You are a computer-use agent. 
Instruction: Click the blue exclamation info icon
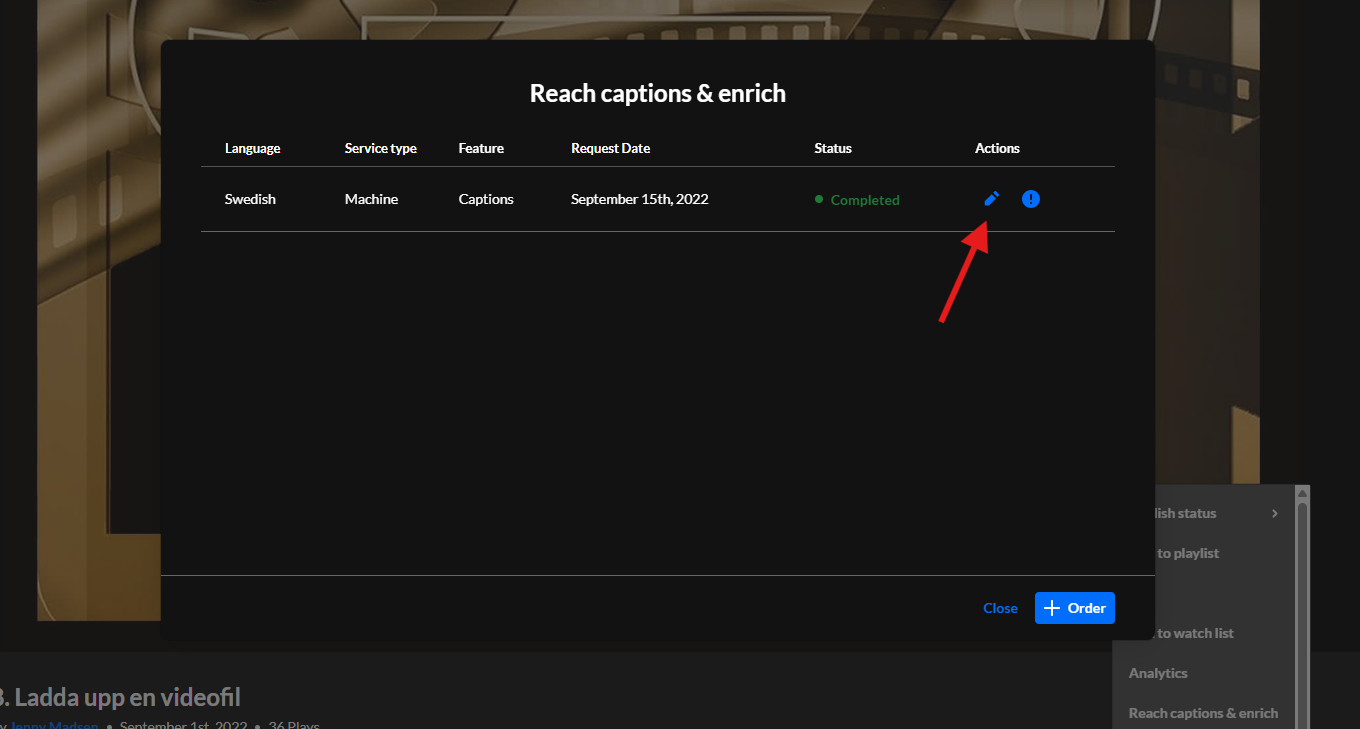(1031, 199)
